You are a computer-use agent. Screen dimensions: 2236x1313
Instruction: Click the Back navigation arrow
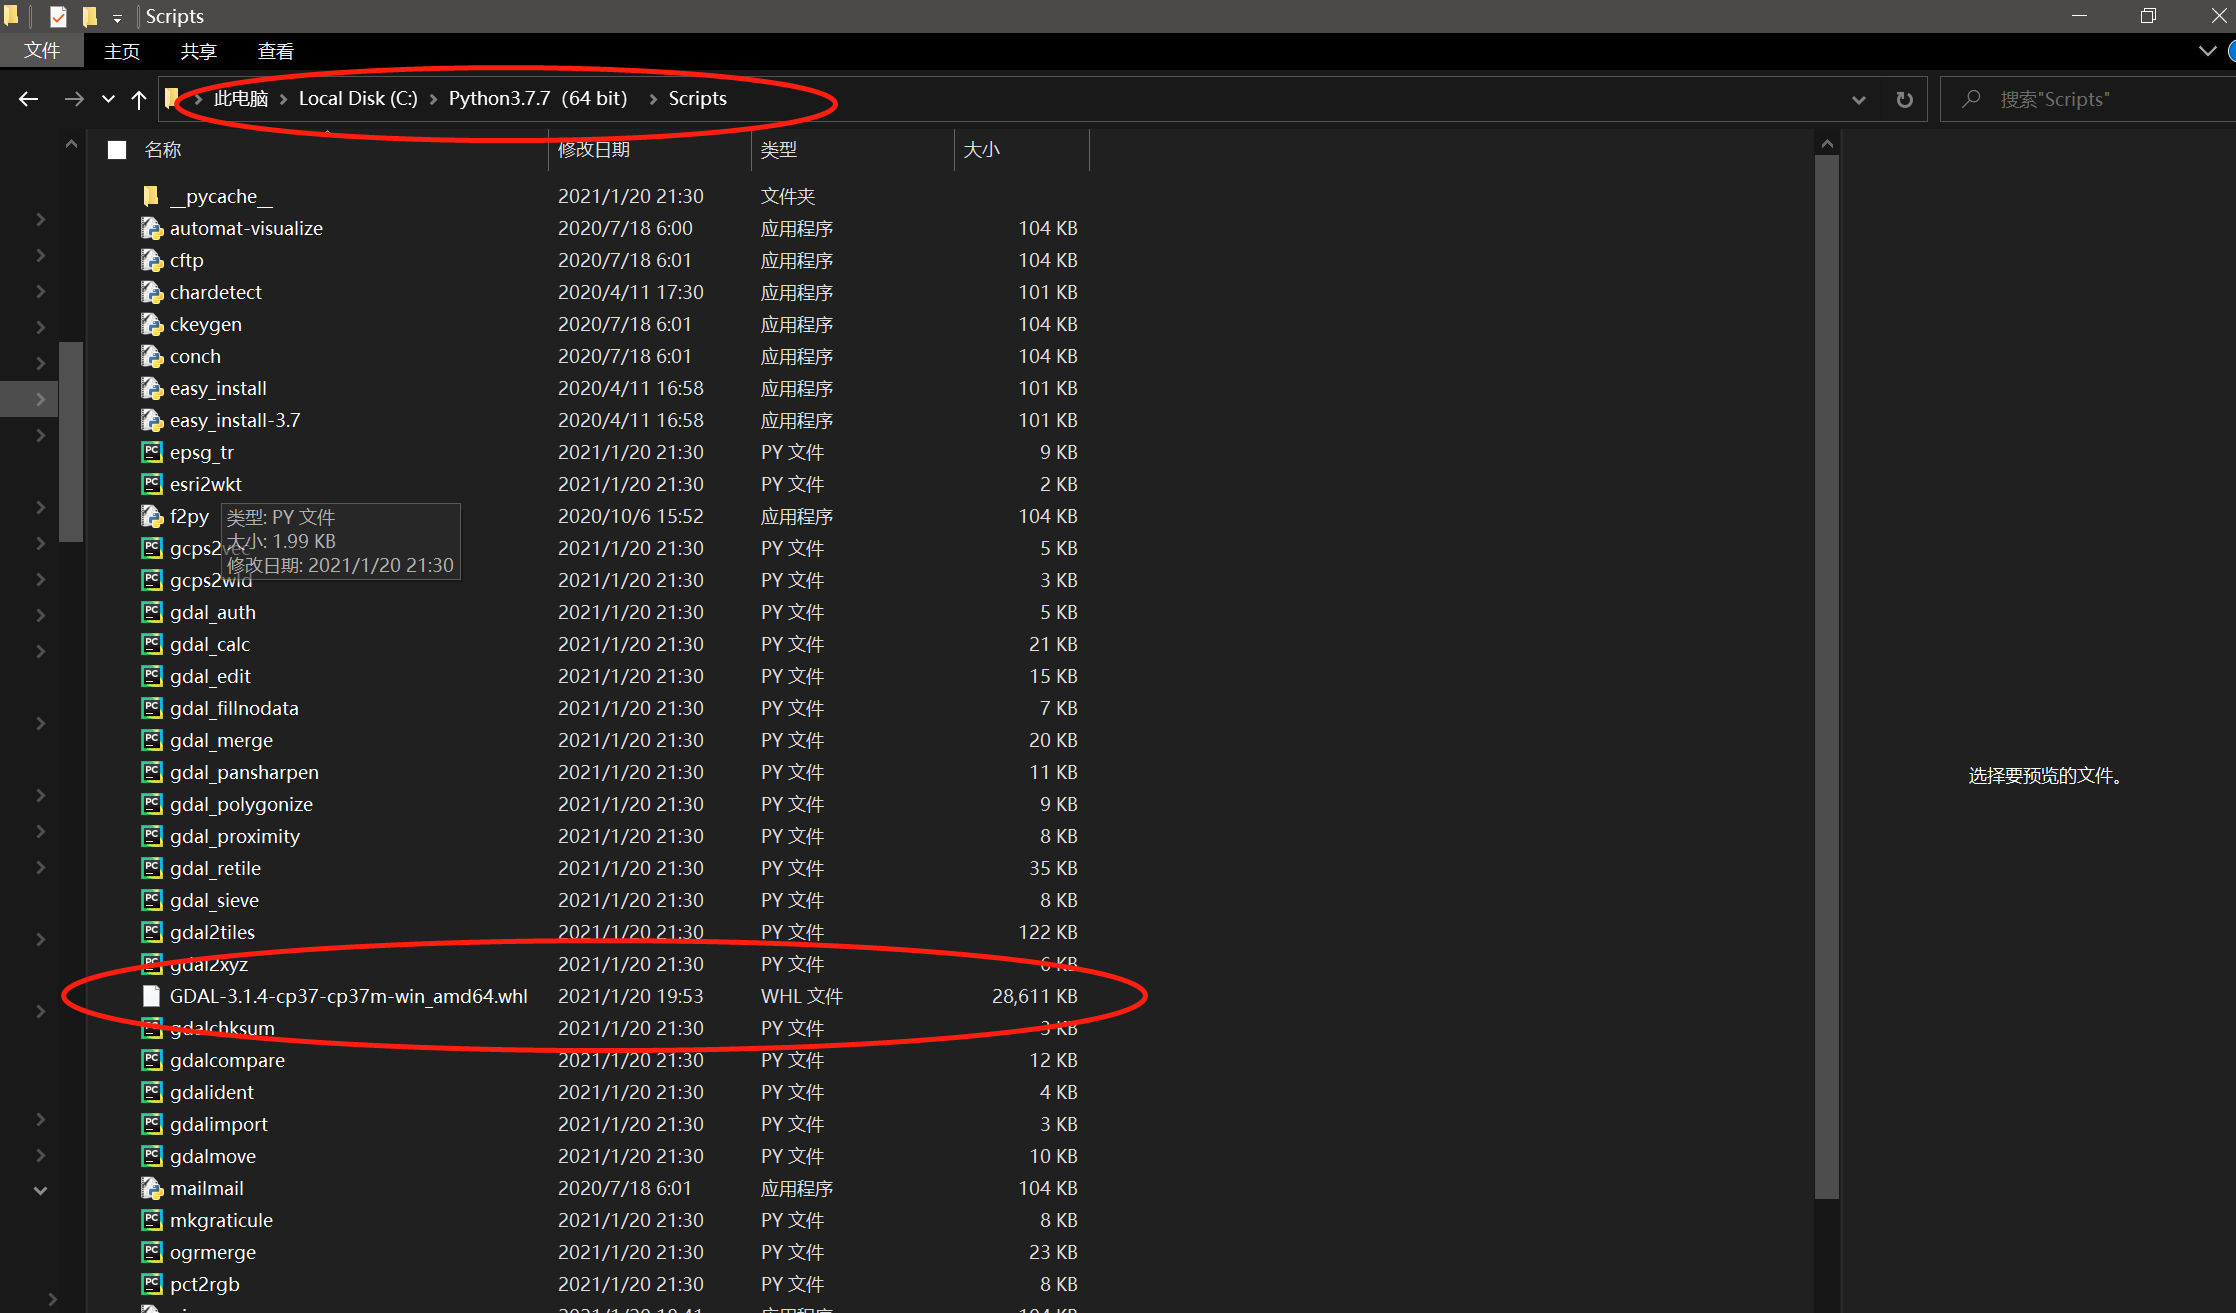point(28,99)
